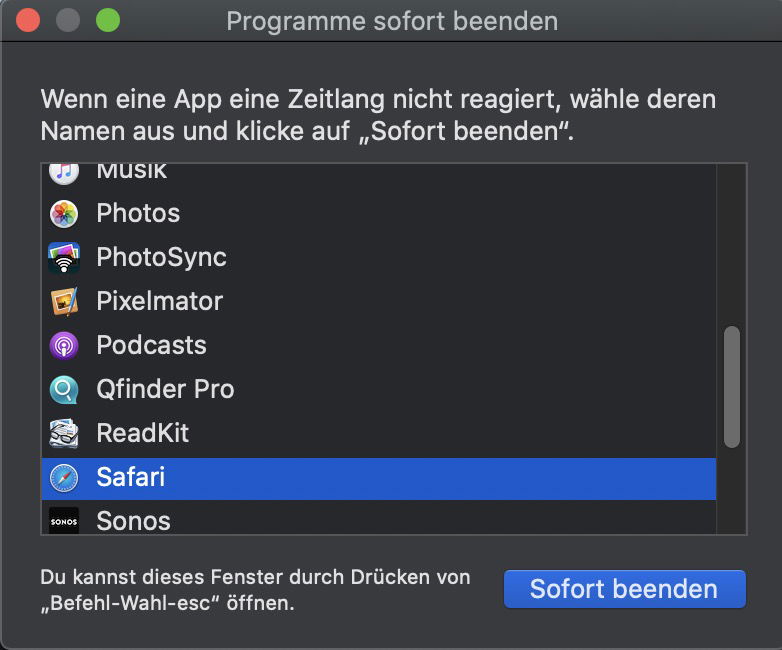Click the PhotoSync app icon
This screenshot has width=782, height=650.
pos(64,257)
